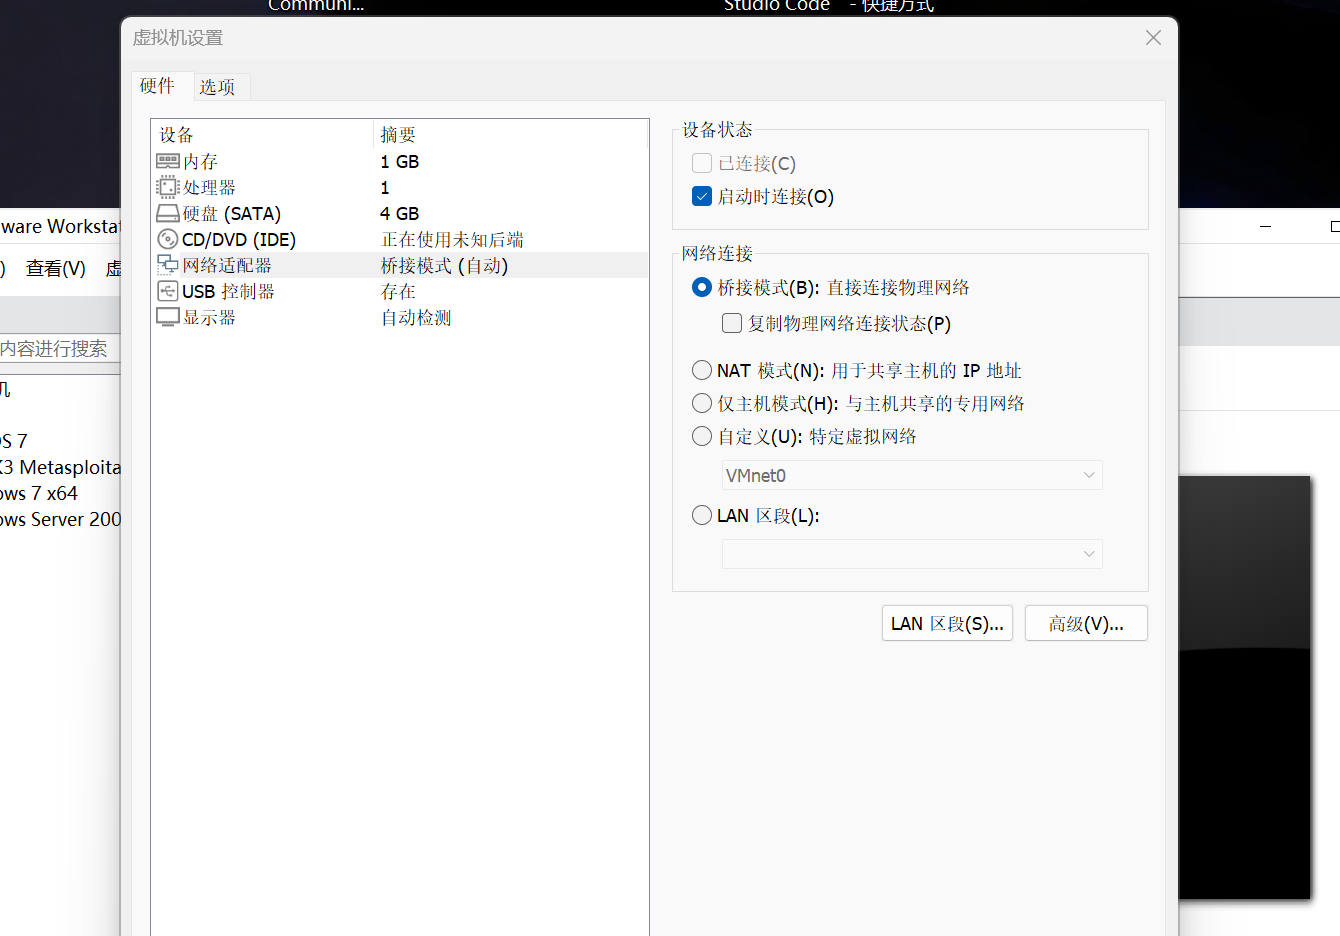Select the USB controller (USB 控制器) icon
The image size is (1340, 936).
(x=168, y=291)
